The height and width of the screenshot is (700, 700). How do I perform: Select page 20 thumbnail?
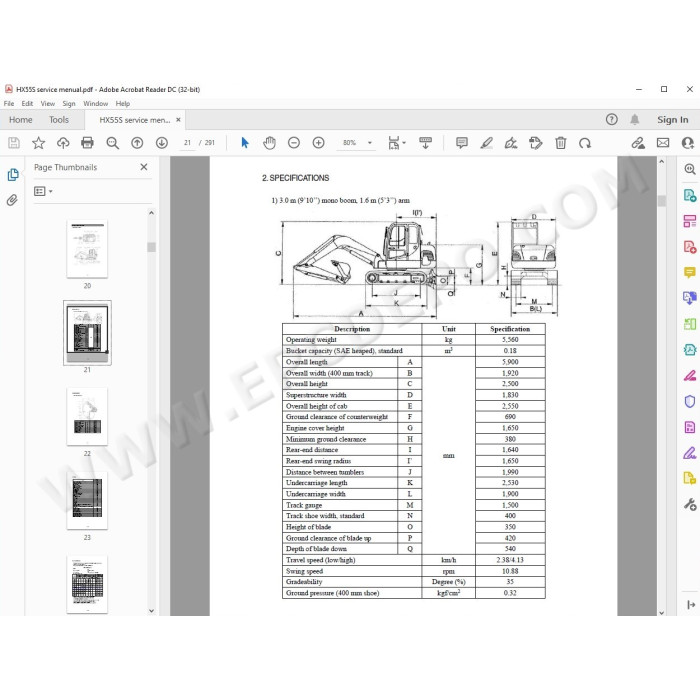[x=87, y=249]
